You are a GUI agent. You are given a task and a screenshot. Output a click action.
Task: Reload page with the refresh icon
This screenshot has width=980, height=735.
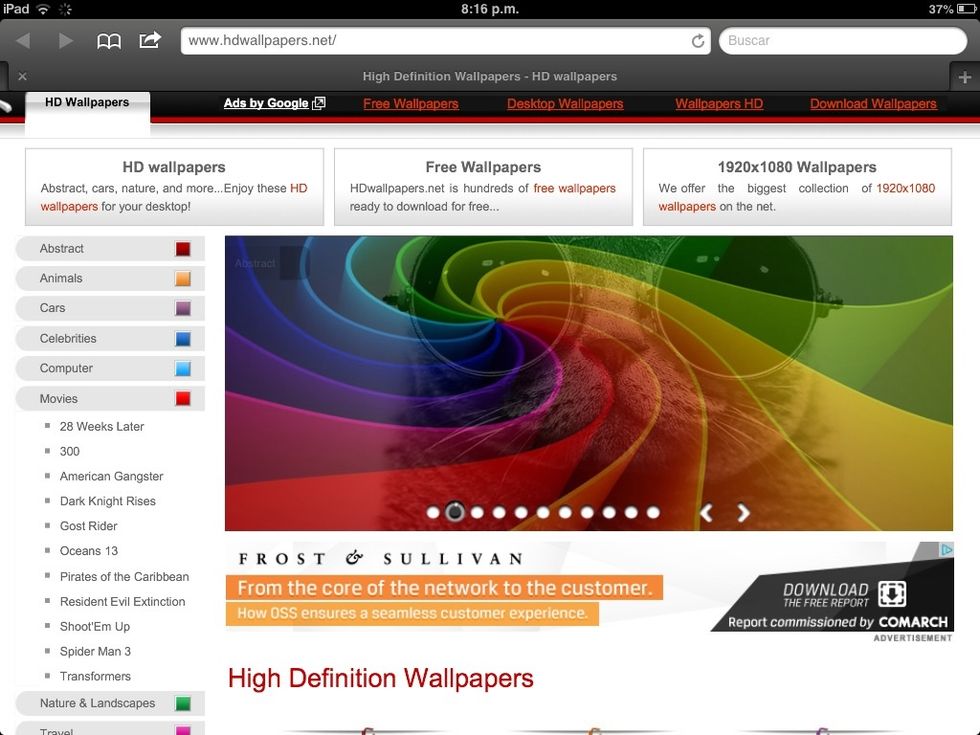pyautogui.click(x=698, y=41)
